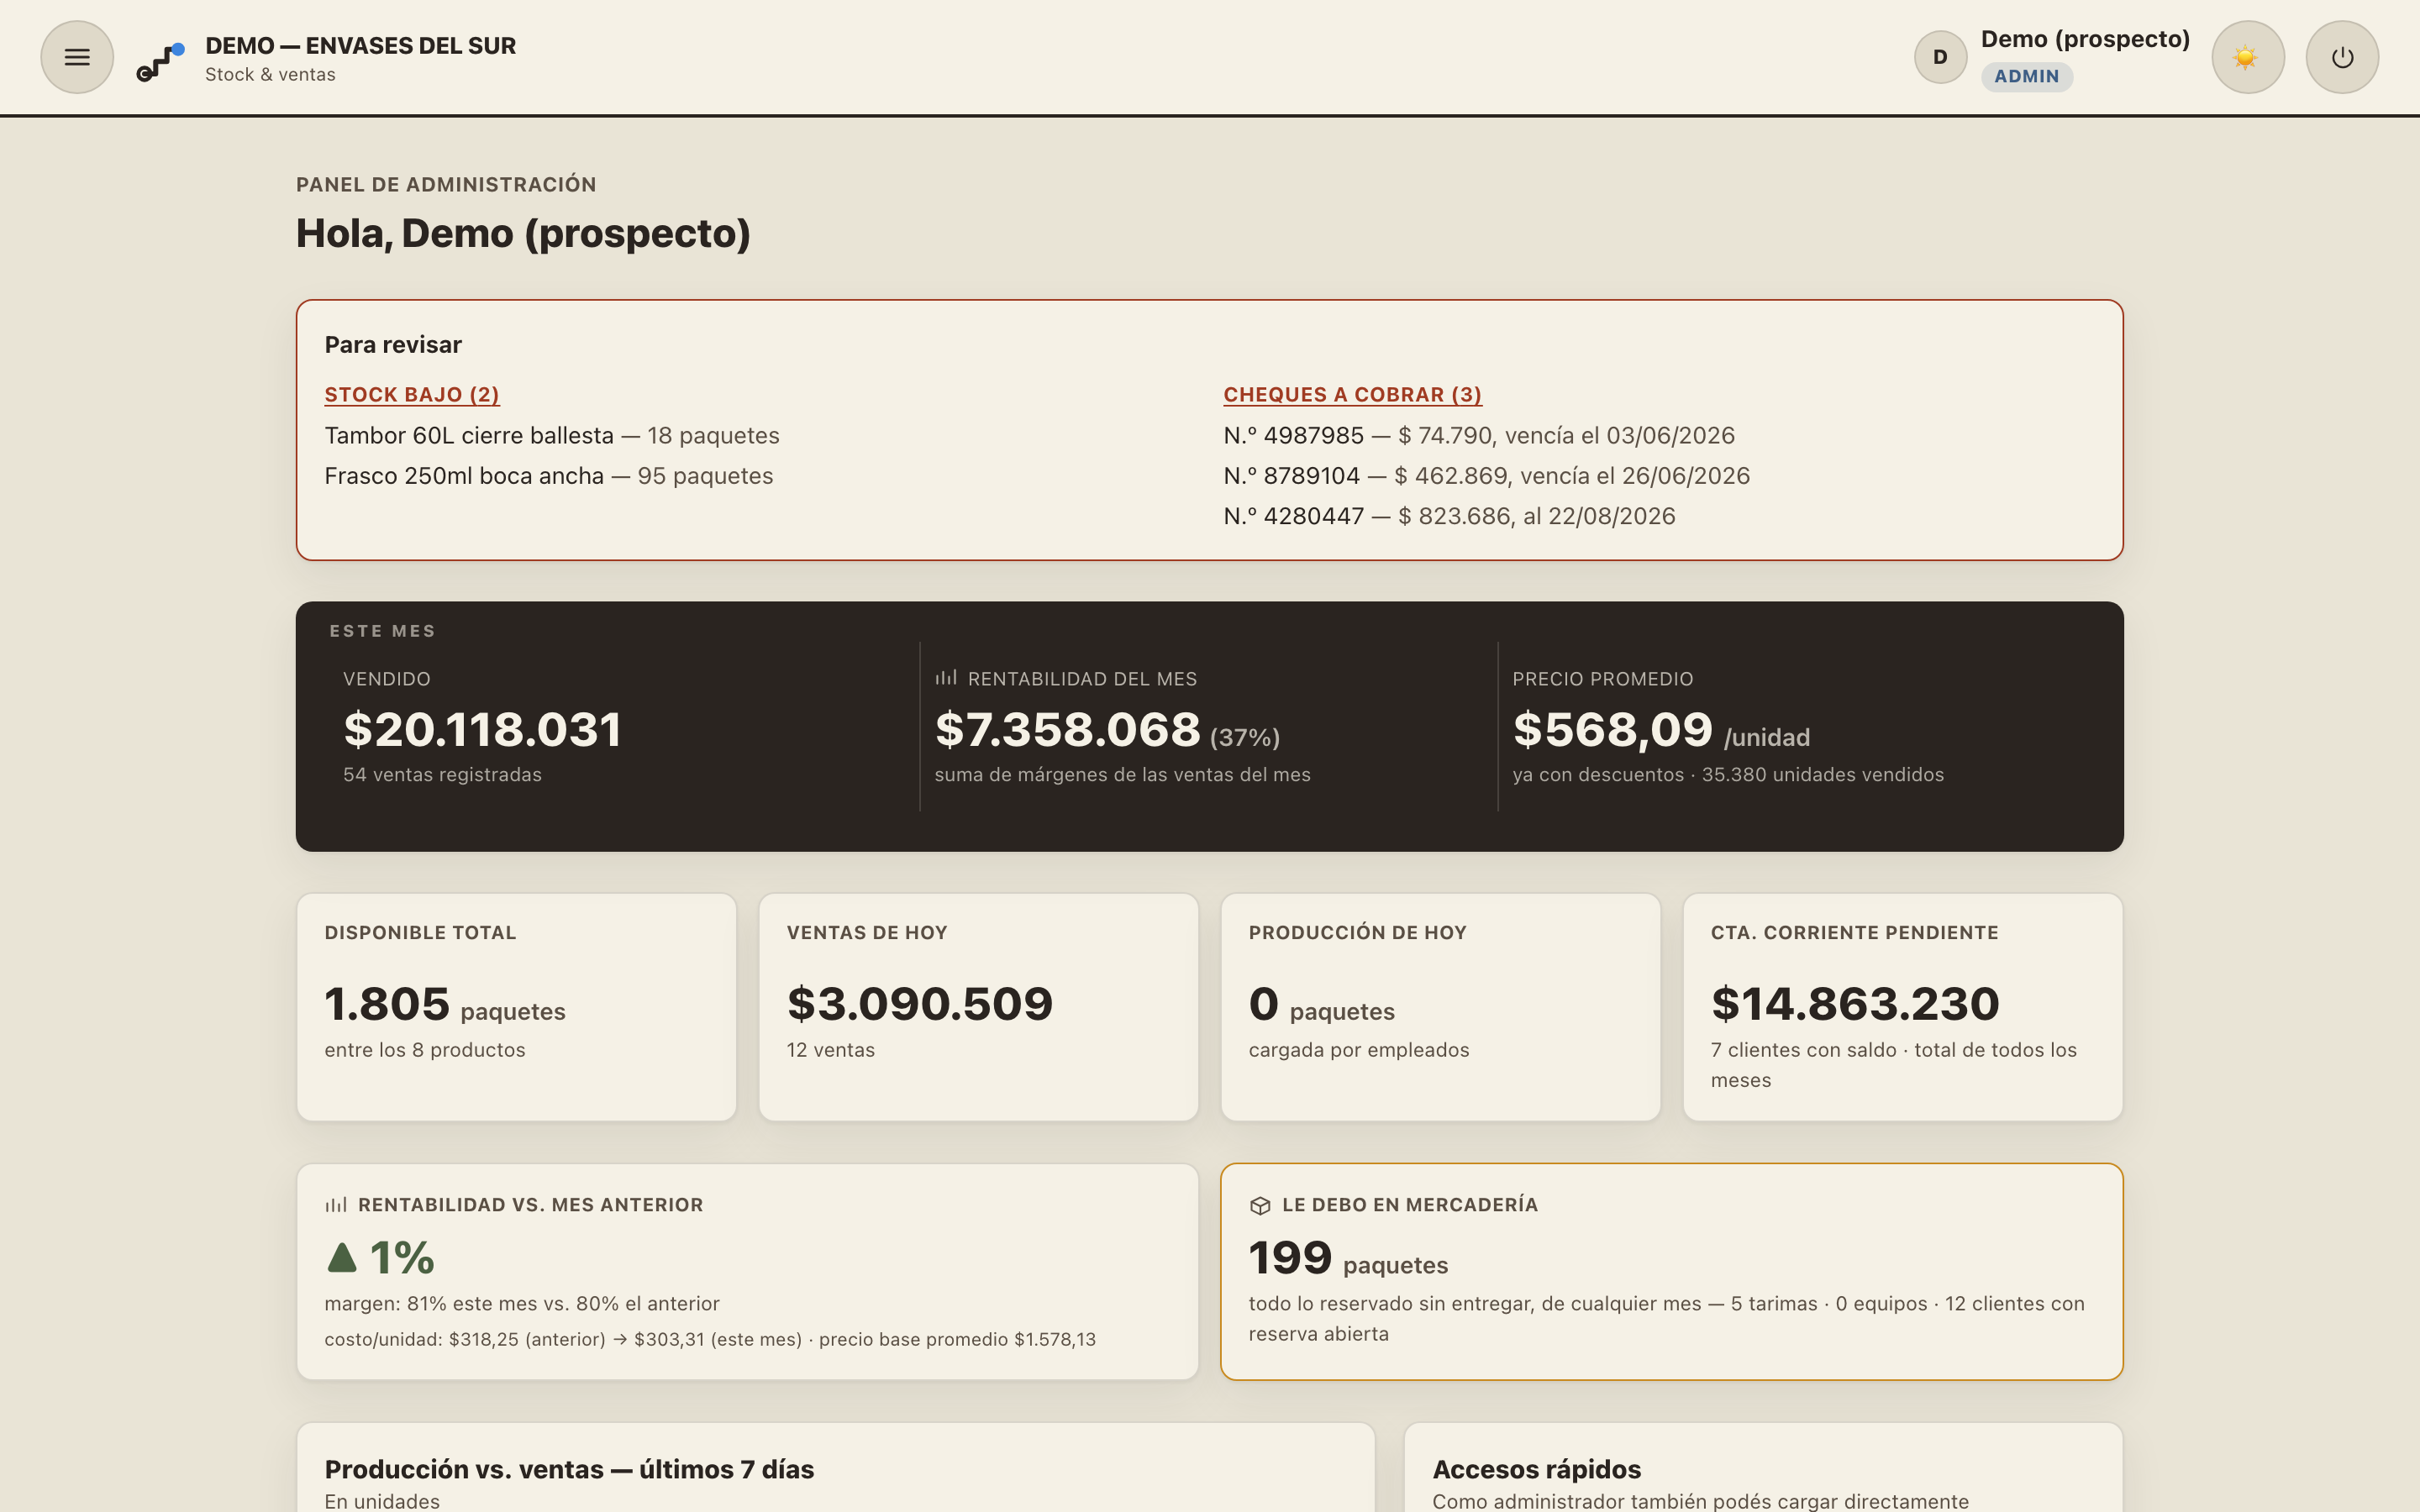Screen dimensions: 2420x1512
Task: Open the STOCK BAJO (2) link
Action: point(412,394)
